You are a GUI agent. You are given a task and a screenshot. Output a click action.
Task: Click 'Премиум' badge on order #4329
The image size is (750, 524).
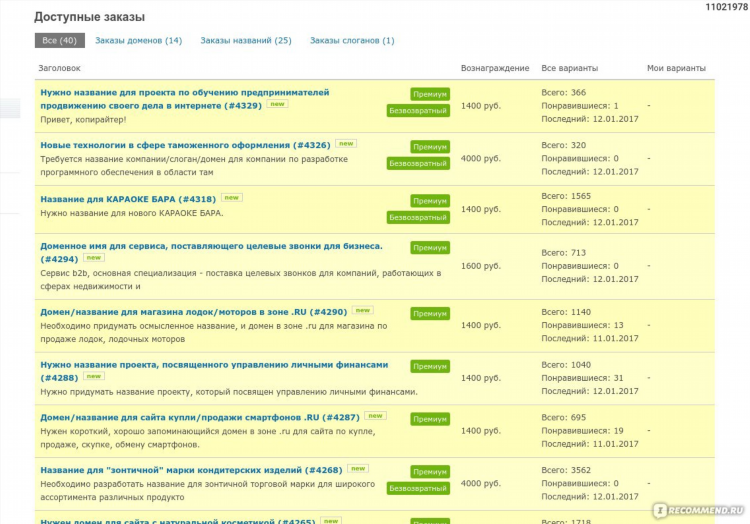coord(430,94)
